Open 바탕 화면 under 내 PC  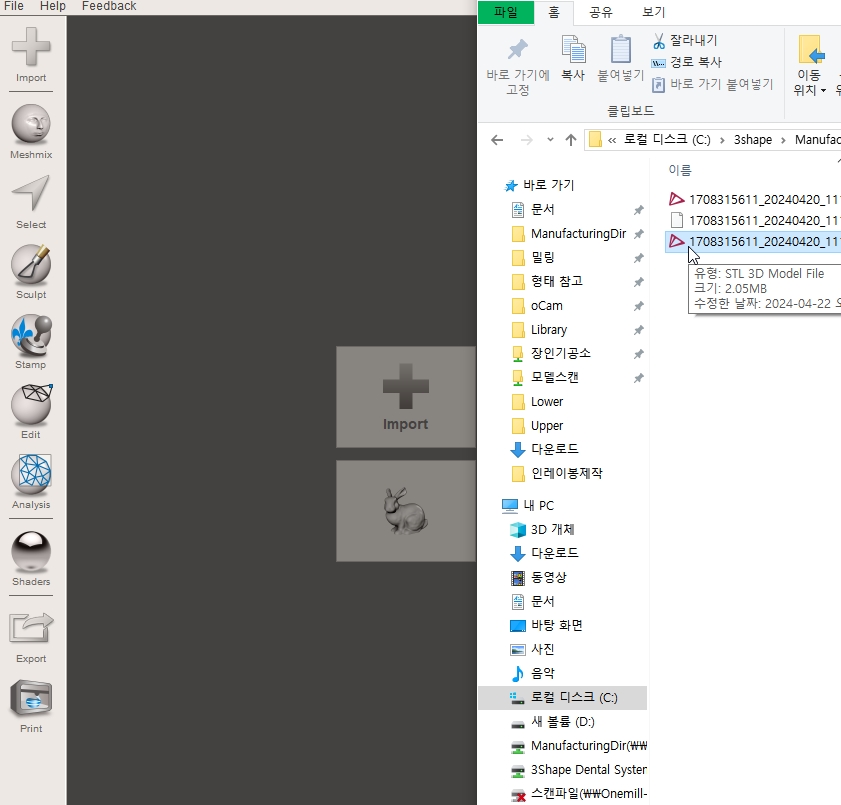(546, 626)
